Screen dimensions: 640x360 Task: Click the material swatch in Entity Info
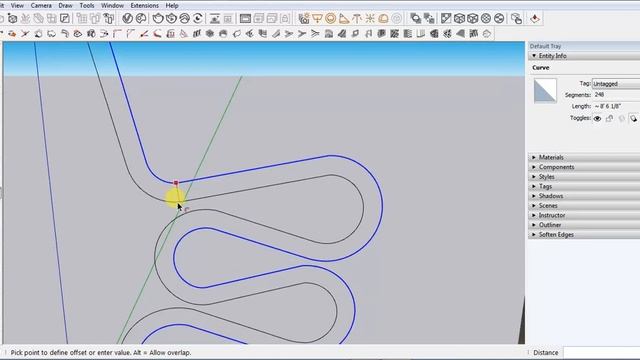(545, 91)
